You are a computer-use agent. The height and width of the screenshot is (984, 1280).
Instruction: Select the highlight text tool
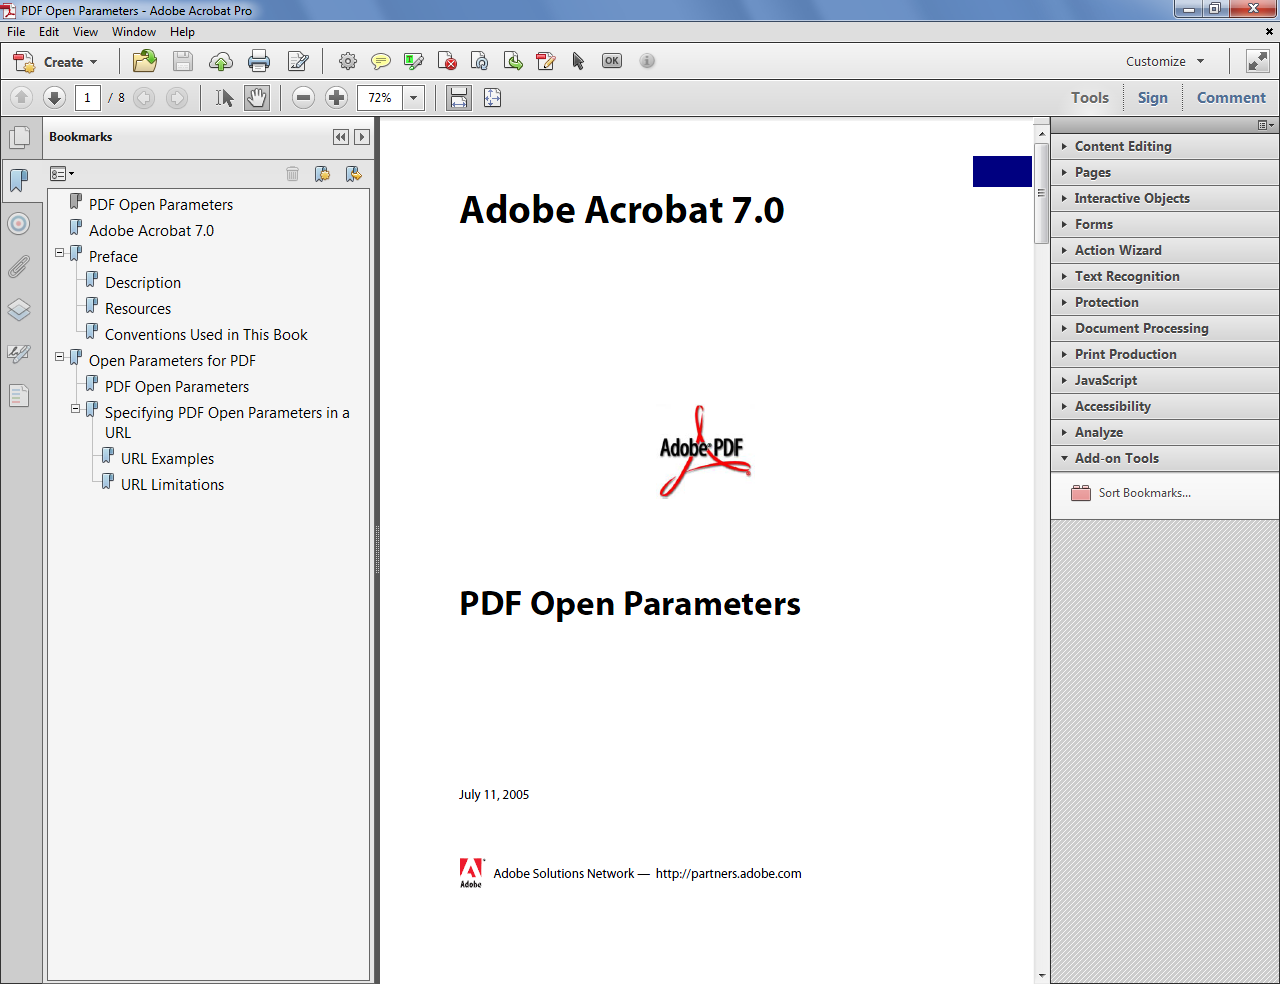click(x=414, y=61)
